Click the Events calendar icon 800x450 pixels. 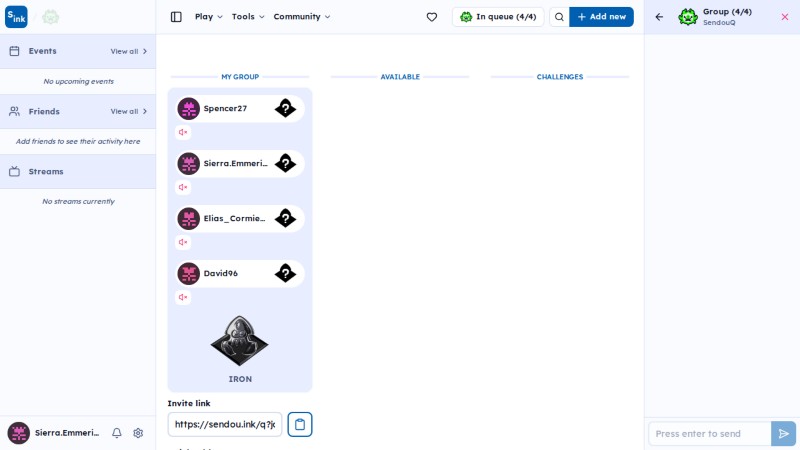(14, 51)
